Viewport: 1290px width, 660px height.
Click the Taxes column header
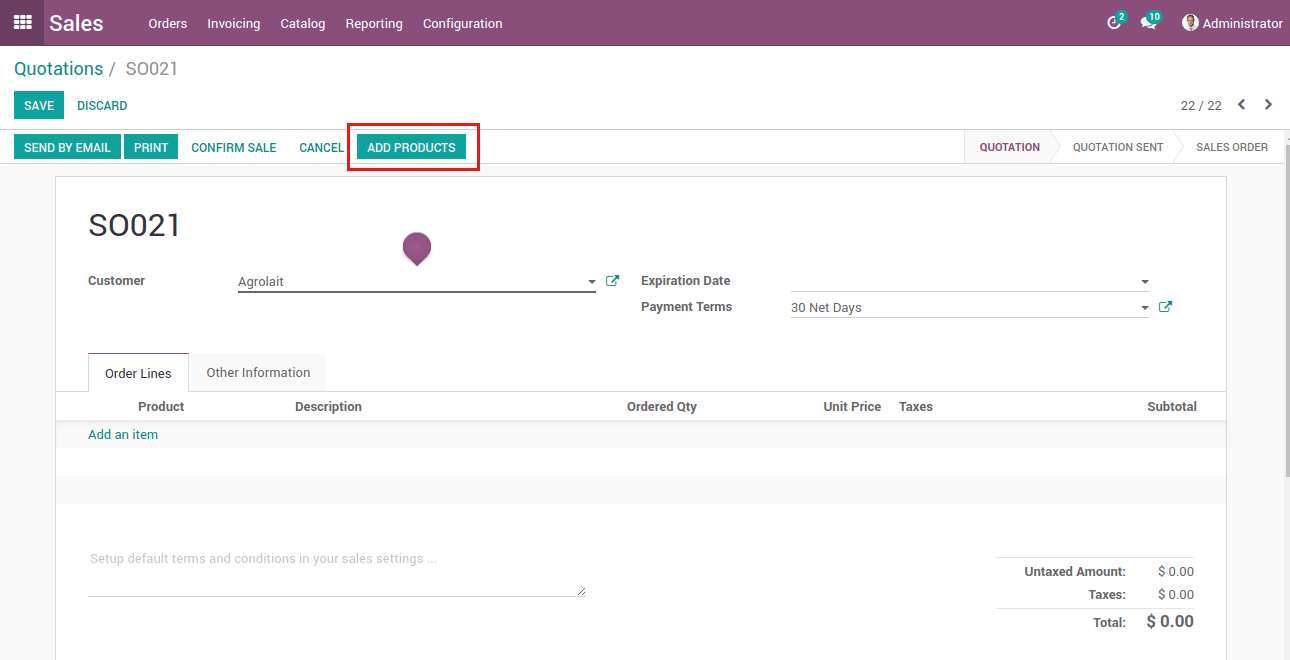tap(916, 406)
